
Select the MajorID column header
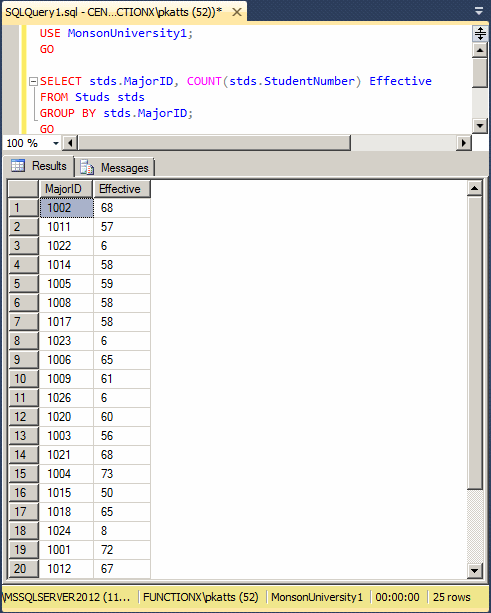click(x=66, y=189)
